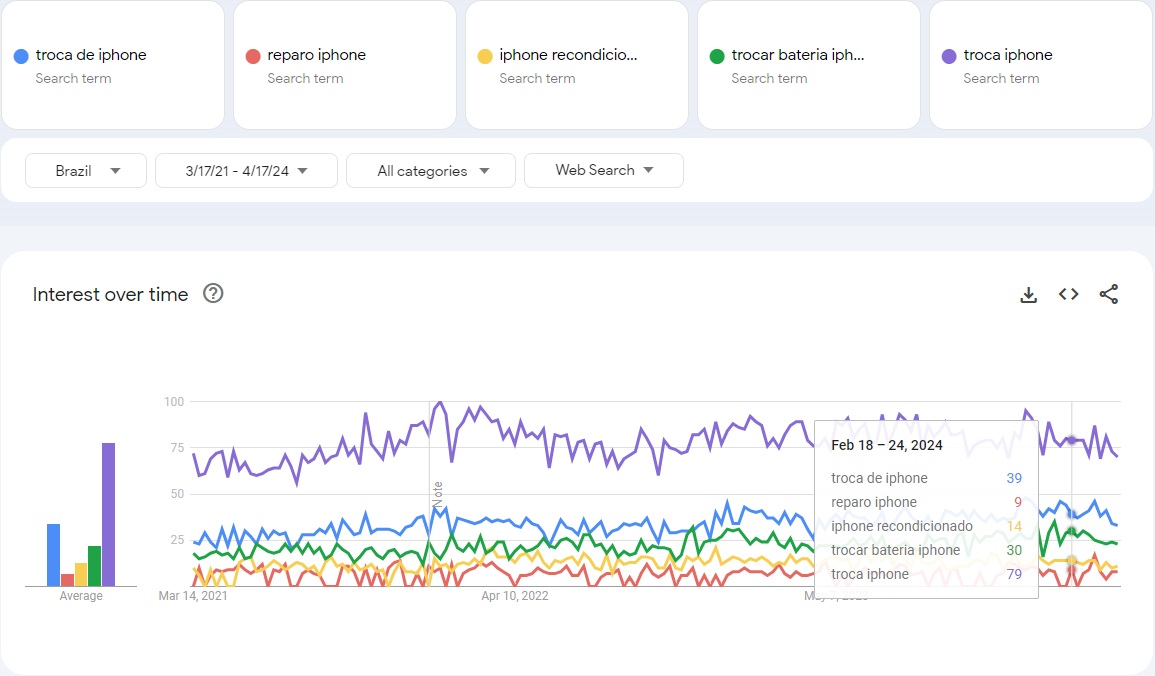
Task: Click the Note marker on chart
Action: point(437,494)
